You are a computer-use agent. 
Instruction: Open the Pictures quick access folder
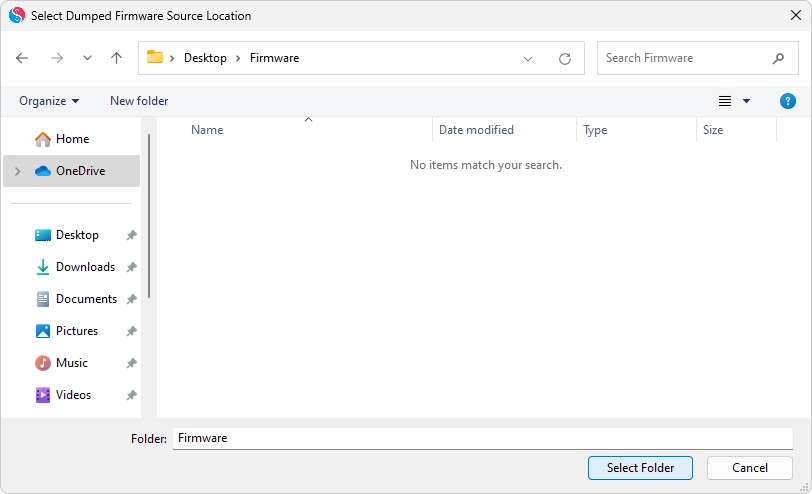pos(76,331)
